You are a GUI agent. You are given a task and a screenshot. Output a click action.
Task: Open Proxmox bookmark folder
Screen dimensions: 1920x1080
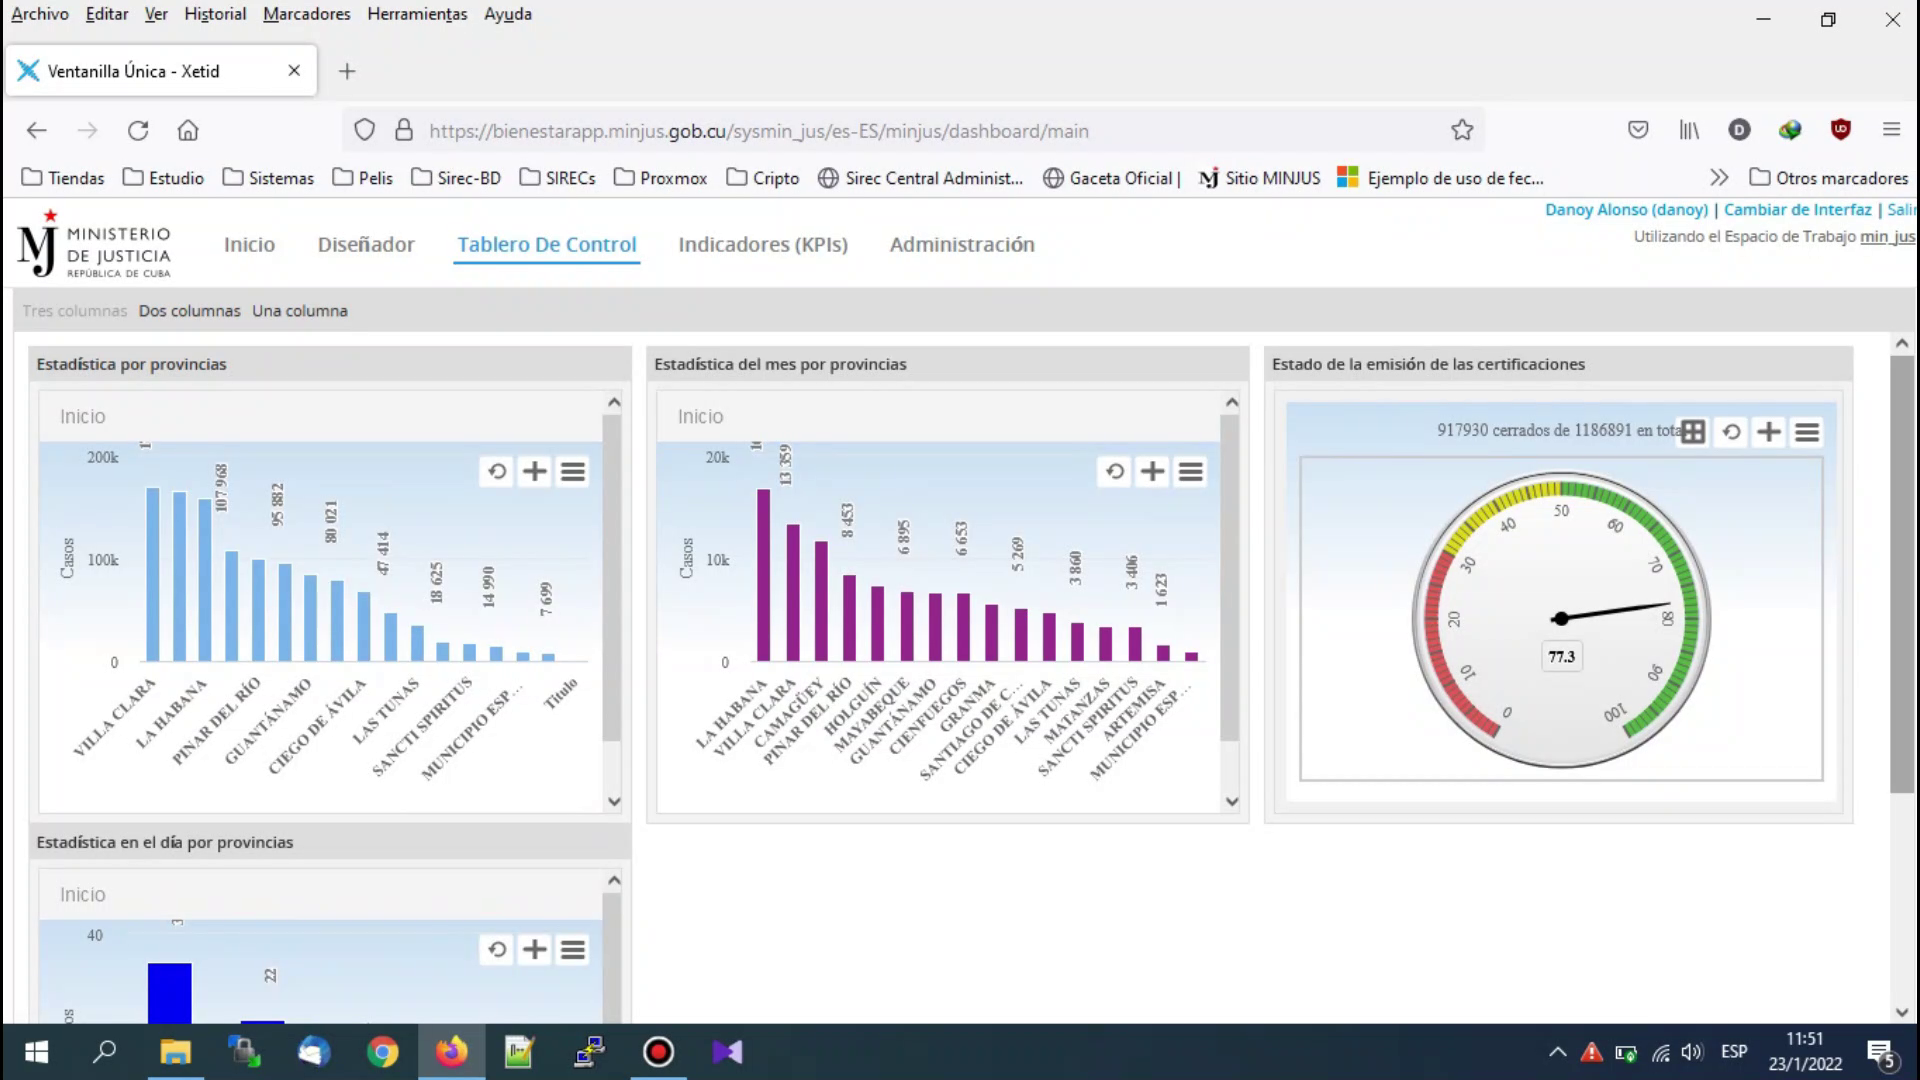660,178
